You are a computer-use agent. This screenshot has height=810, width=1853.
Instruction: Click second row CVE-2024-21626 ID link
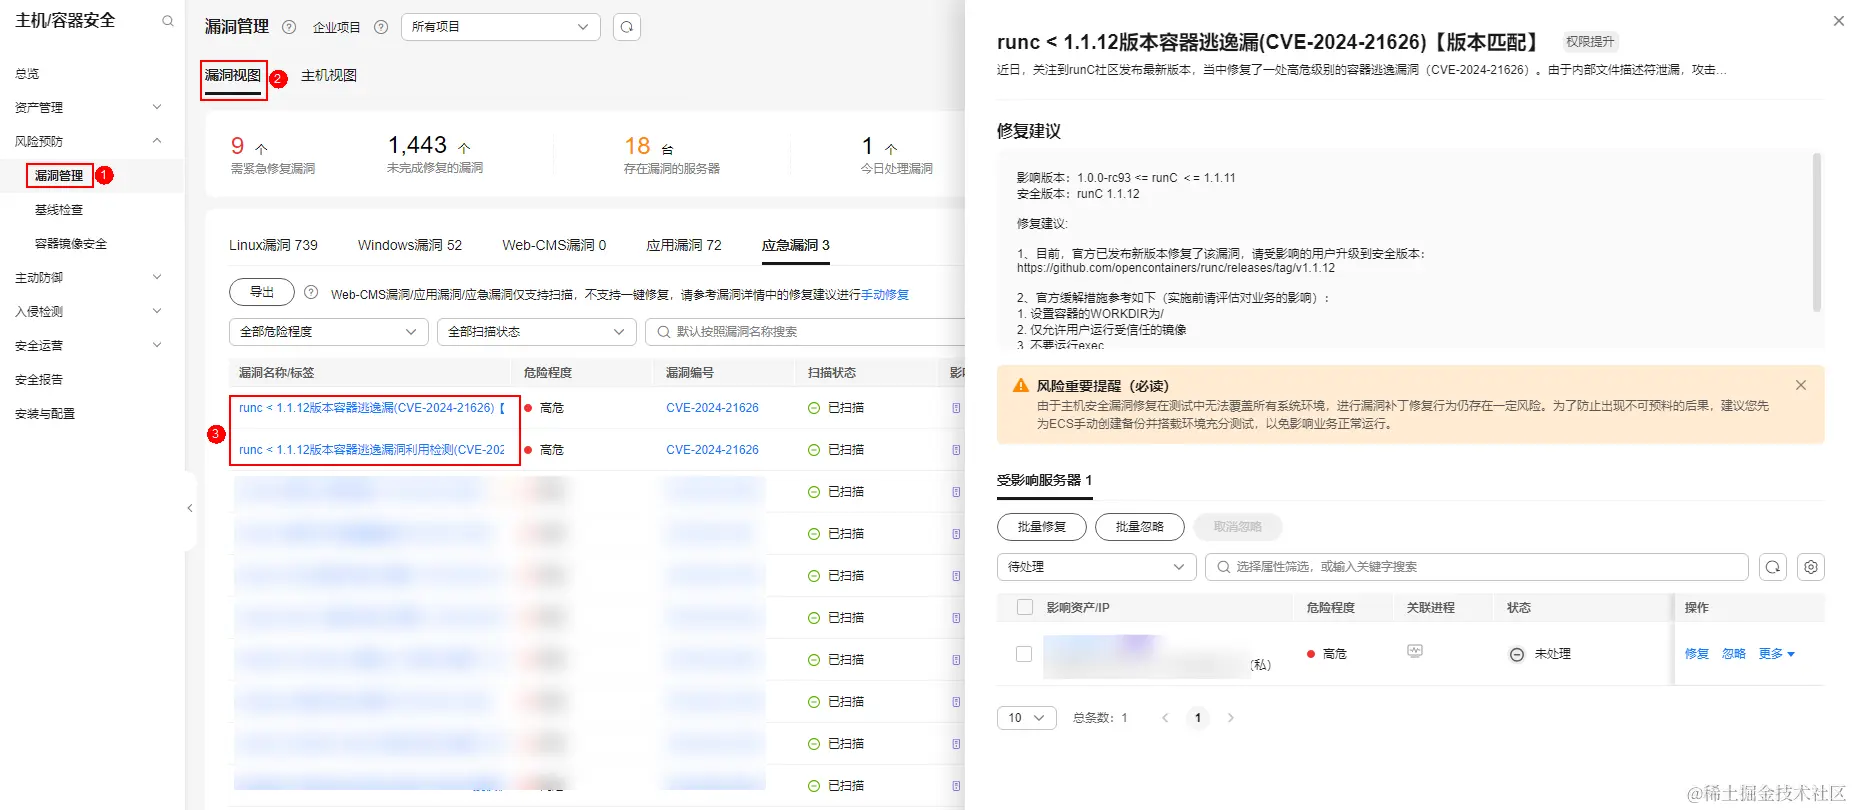[712, 450]
